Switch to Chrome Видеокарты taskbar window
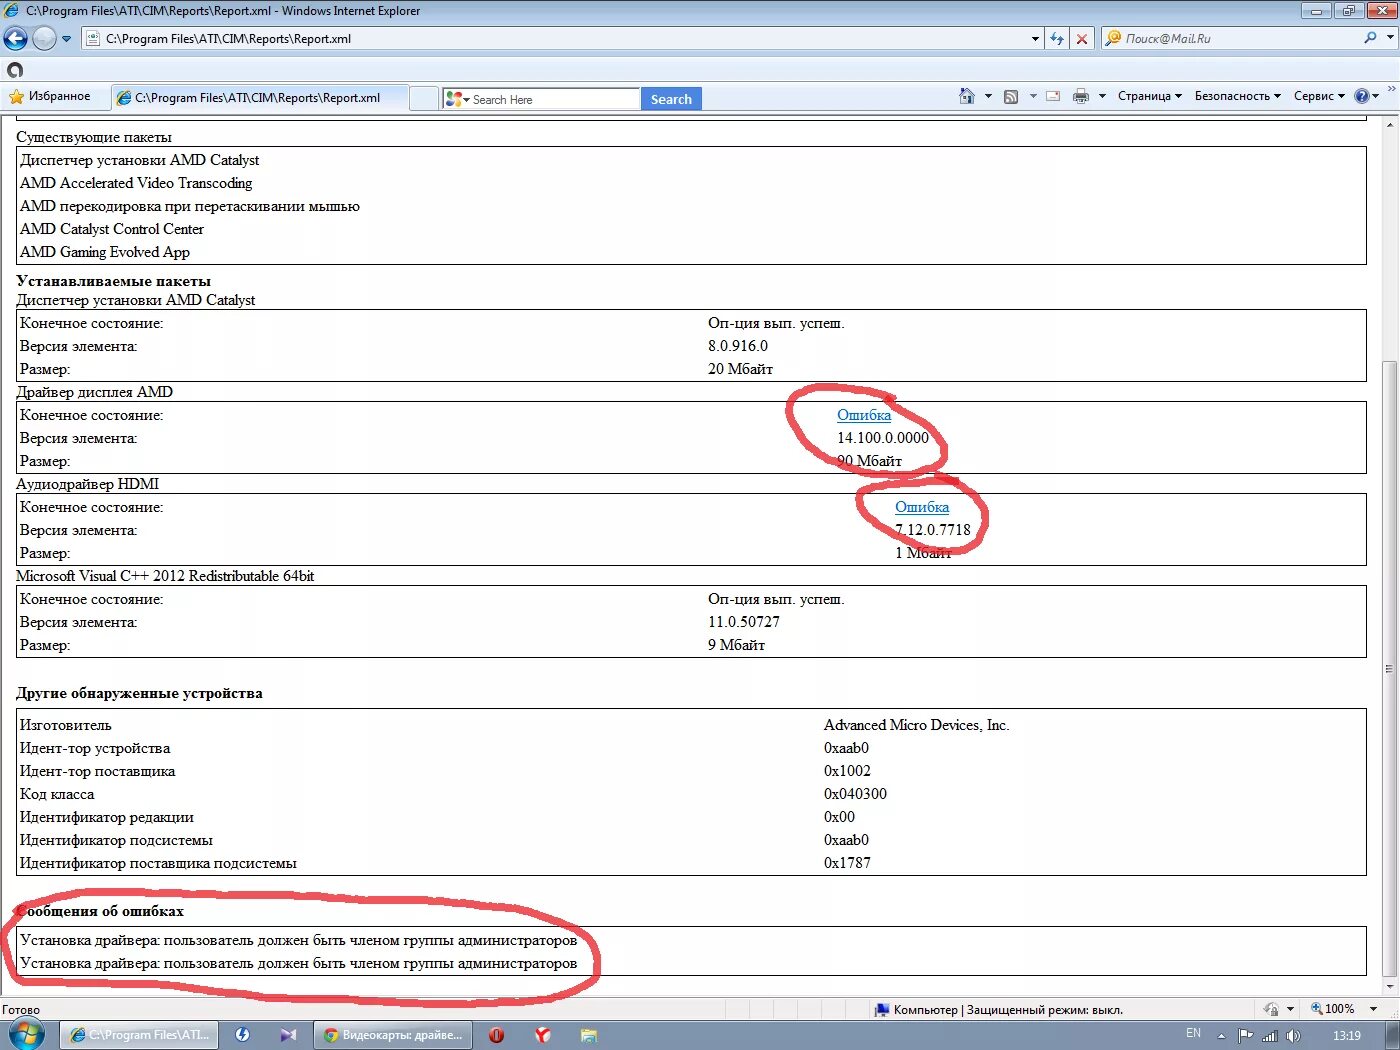The height and width of the screenshot is (1050, 1400). click(x=393, y=1035)
